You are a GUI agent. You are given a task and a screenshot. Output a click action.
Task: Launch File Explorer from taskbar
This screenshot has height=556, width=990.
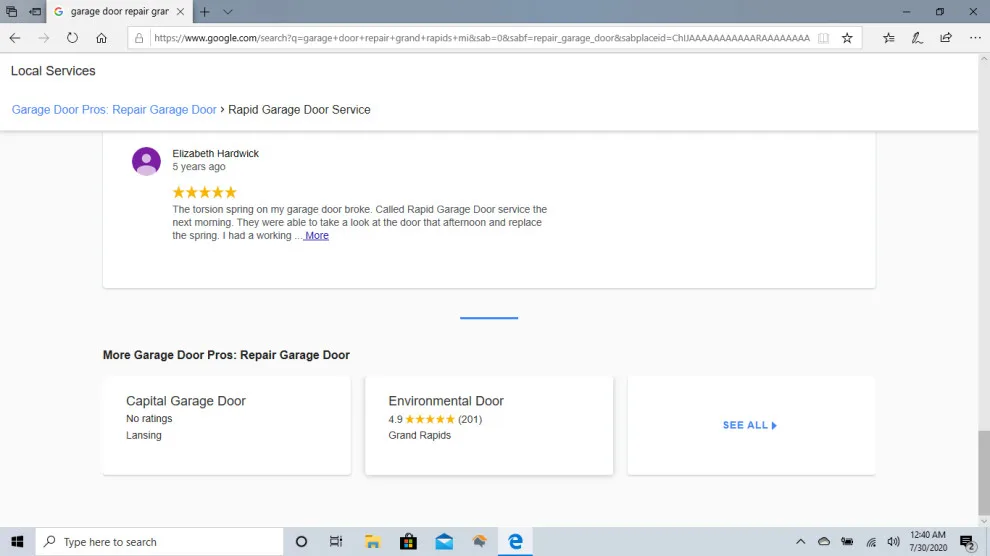coord(373,541)
